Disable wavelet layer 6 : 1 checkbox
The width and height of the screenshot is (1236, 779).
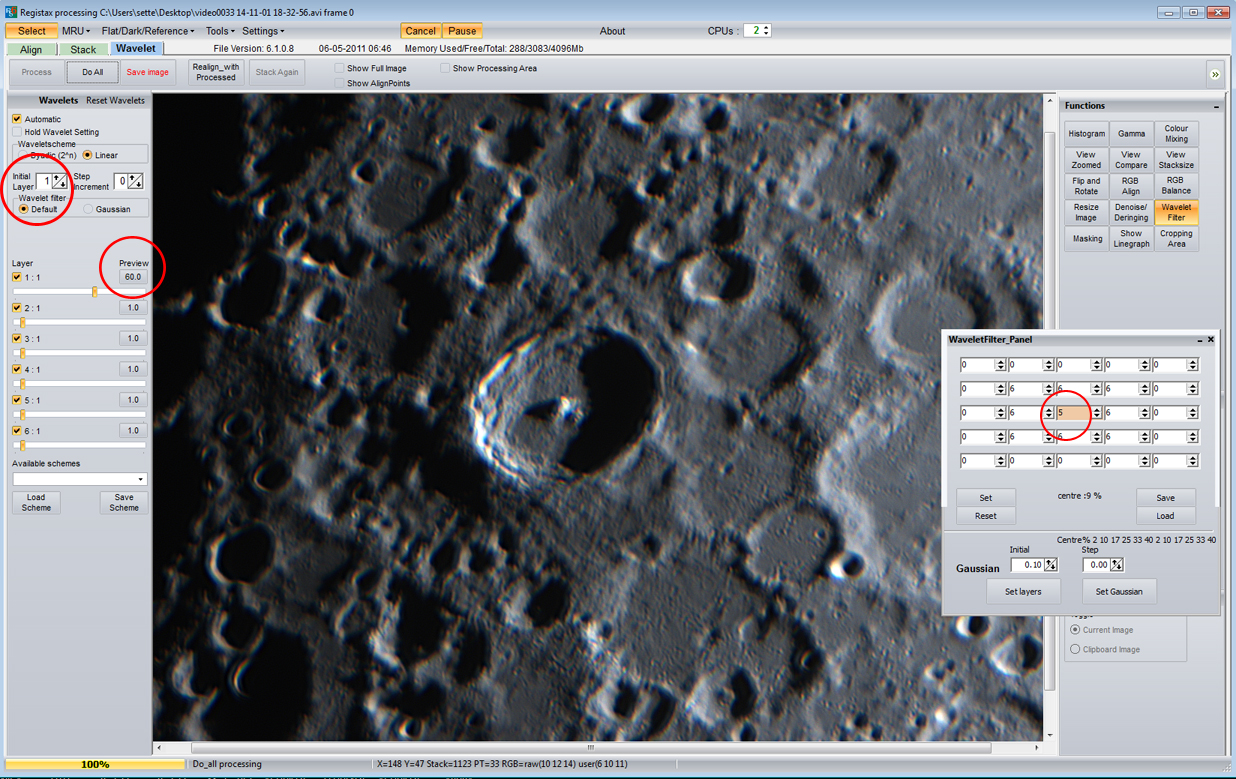pos(17,431)
